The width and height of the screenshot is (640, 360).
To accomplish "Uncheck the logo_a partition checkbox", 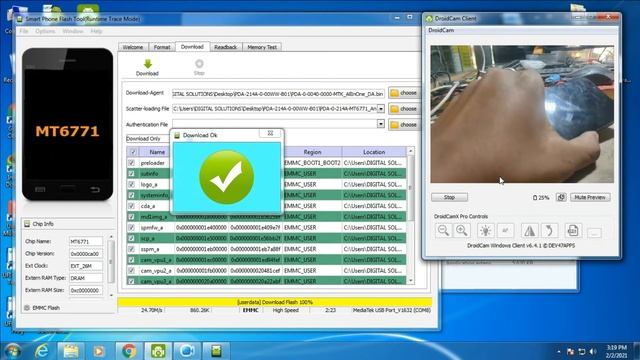I will coord(131,184).
